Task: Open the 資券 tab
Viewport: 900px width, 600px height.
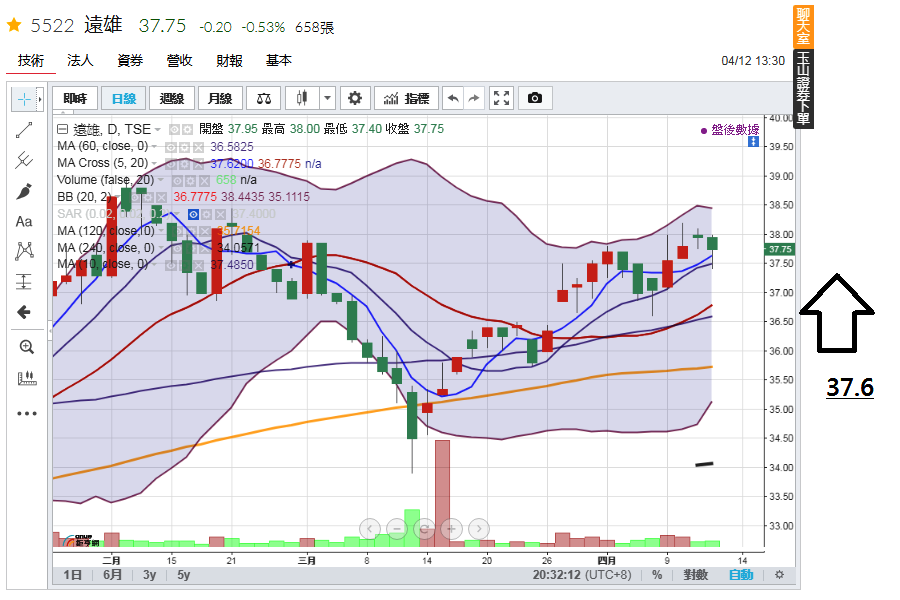Action: coord(130,60)
